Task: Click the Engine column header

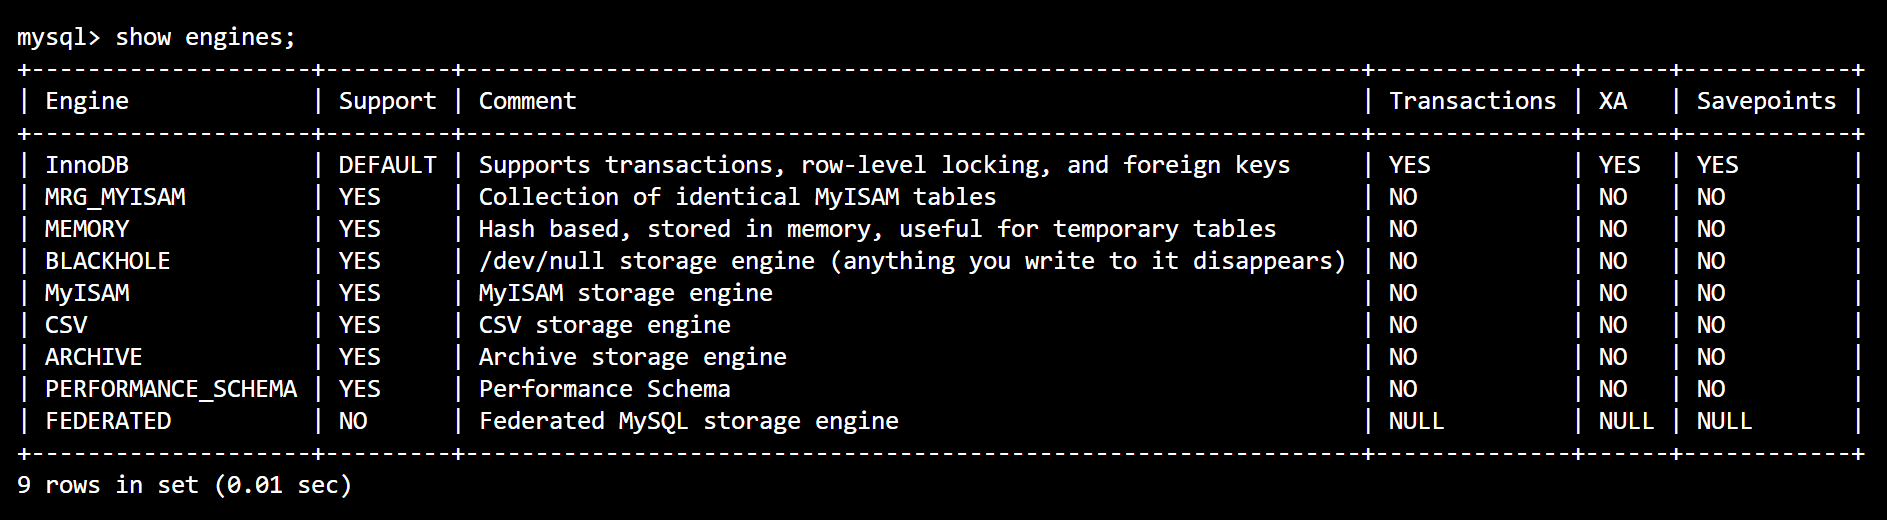Action: click(x=87, y=101)
